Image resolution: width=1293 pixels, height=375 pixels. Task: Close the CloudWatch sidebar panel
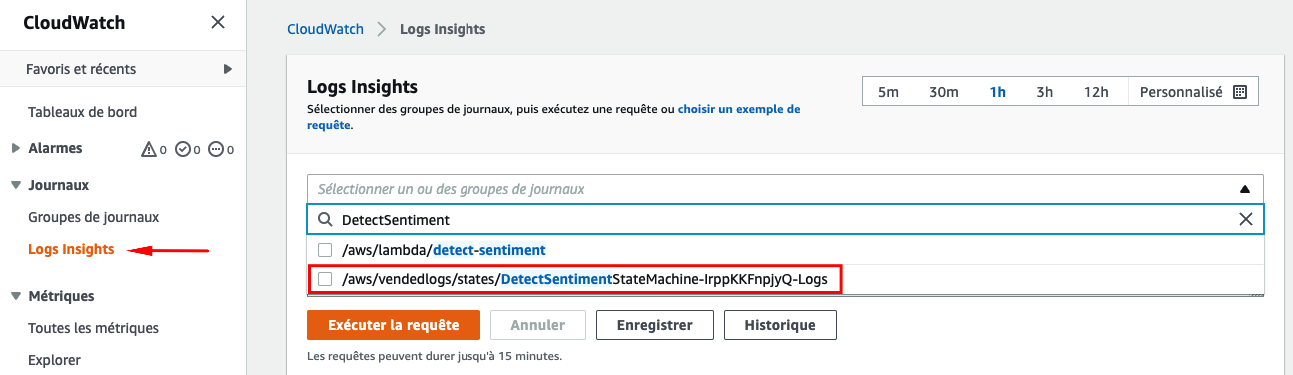(x=218, y=23)
